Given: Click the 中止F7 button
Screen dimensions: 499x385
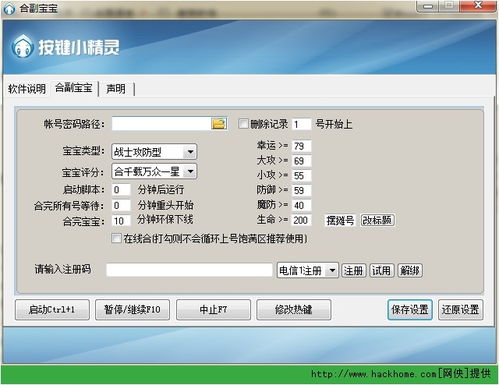Looking at the screenshot, I should (213, 310).
